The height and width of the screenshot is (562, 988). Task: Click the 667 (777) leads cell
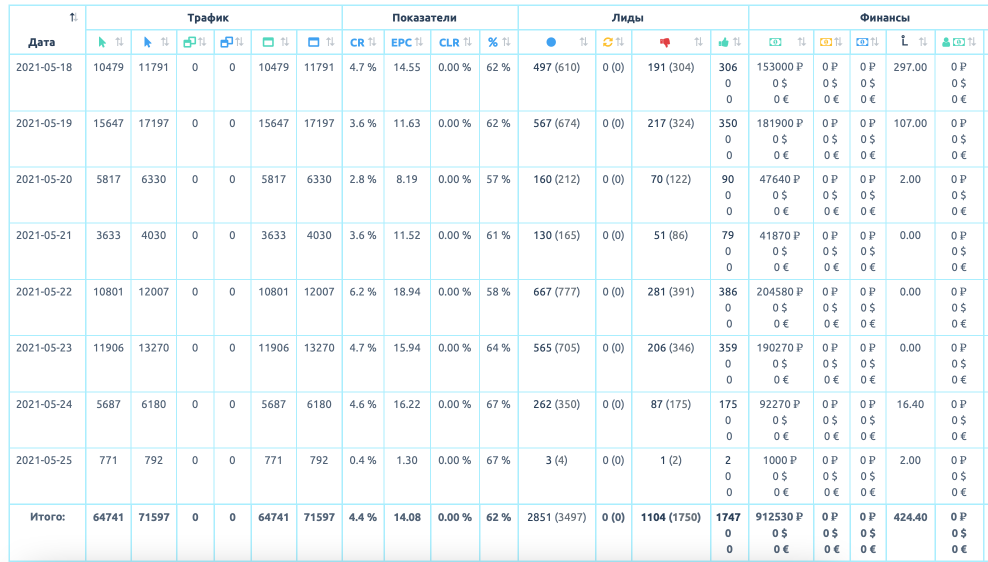tap(556, 292)
